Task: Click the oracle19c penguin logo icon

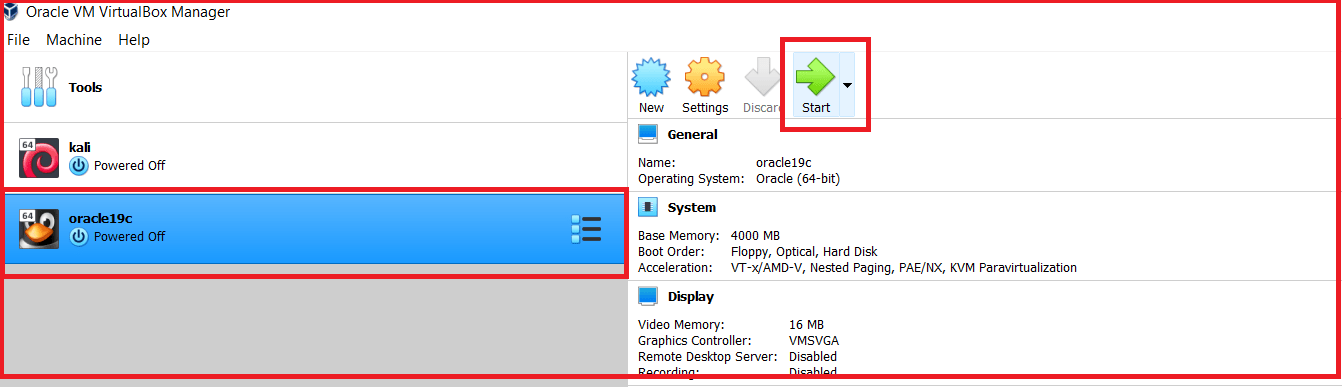Action: 39,229
